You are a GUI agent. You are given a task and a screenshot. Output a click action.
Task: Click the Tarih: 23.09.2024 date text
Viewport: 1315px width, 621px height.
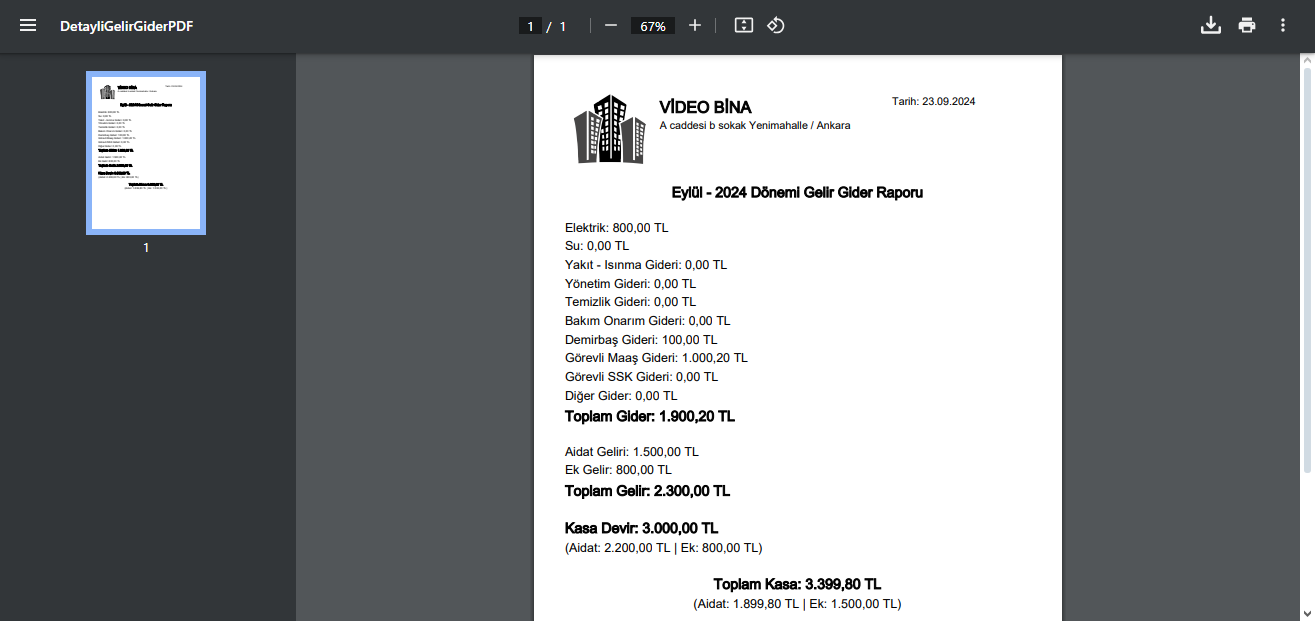pyautogui.click(x=933, y=102)
